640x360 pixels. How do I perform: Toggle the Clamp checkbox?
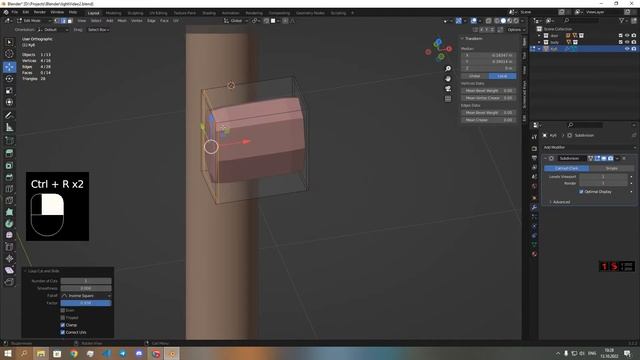pyautogui.click(x=63, y=325)
